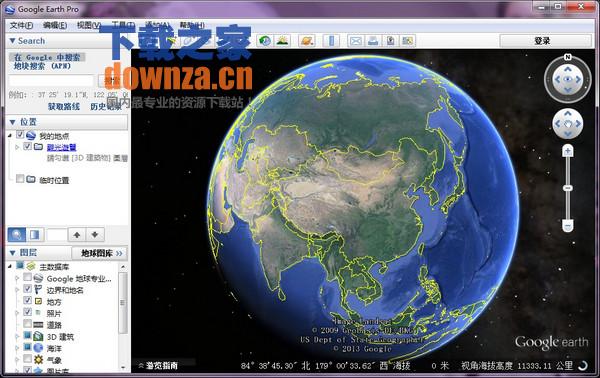The image size is (600, 378).
Task: Pan up with the hand joystick arrow
Action: click(568, 114)
